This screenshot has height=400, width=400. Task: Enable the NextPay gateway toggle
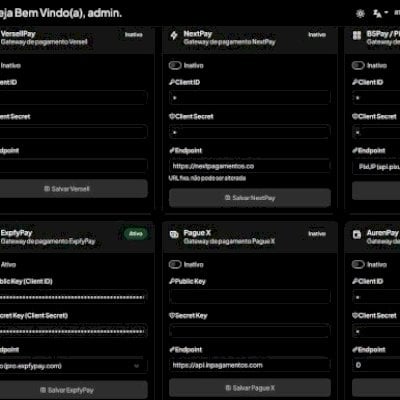pos(175,65)
